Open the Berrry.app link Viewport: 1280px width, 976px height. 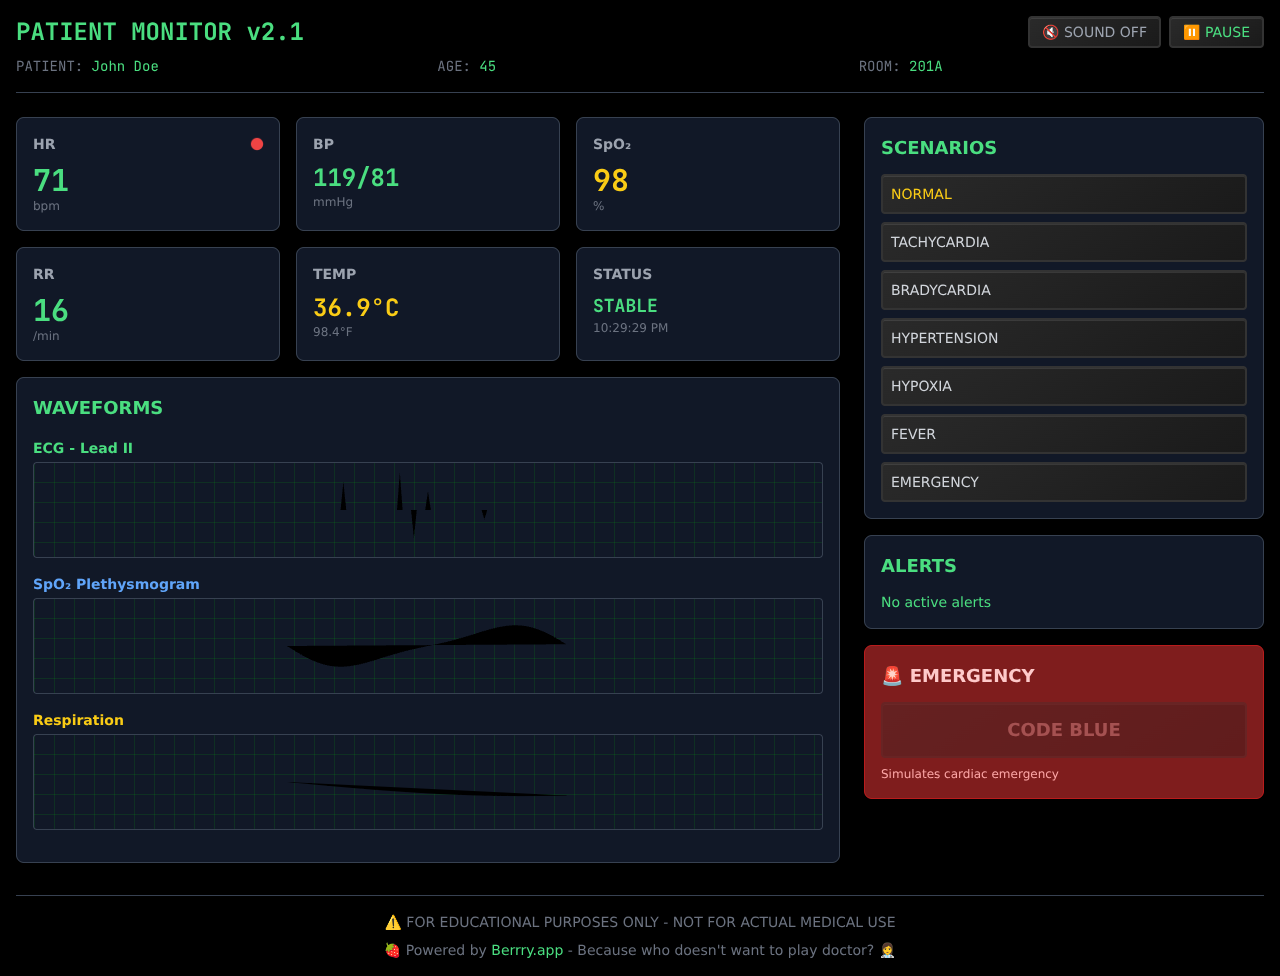[x=527, y=950]
